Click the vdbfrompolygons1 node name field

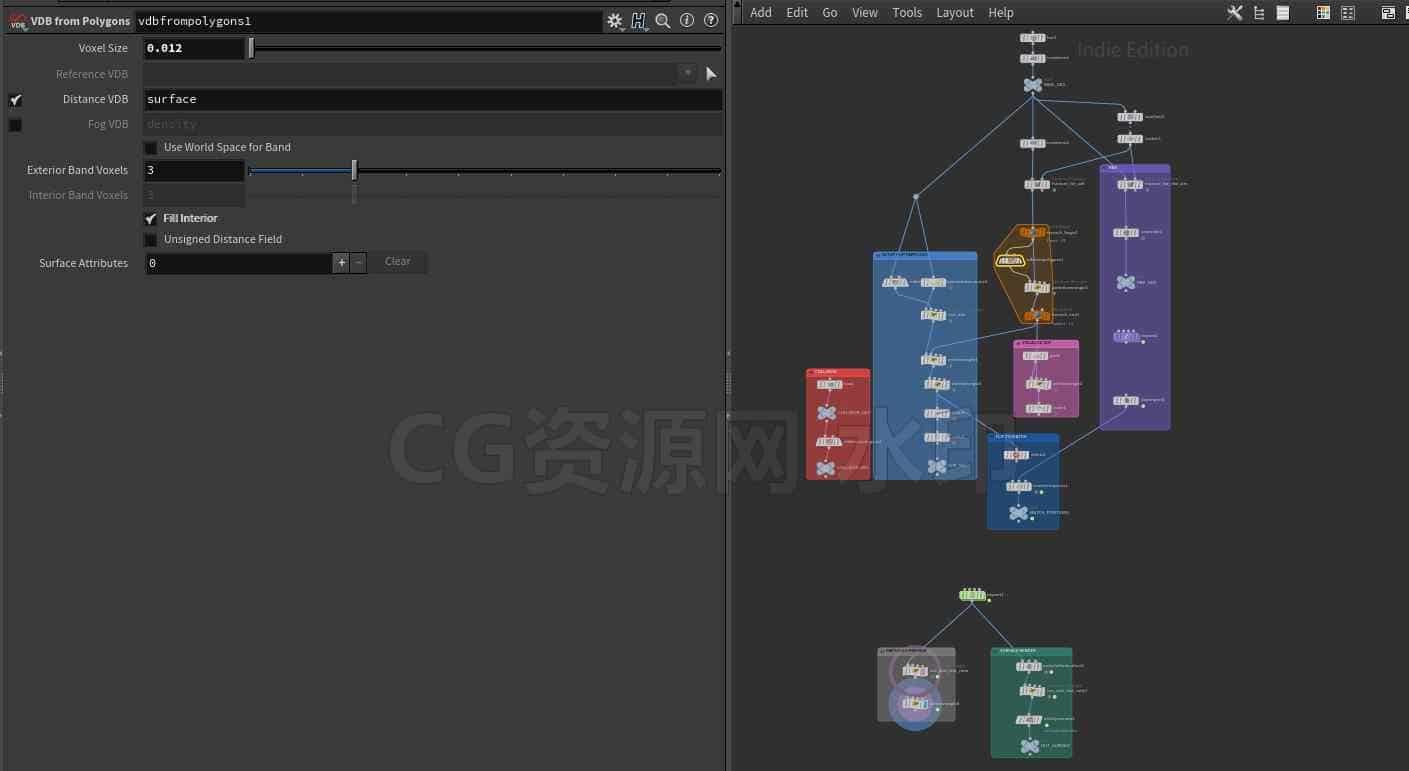[x=368, y=21]
